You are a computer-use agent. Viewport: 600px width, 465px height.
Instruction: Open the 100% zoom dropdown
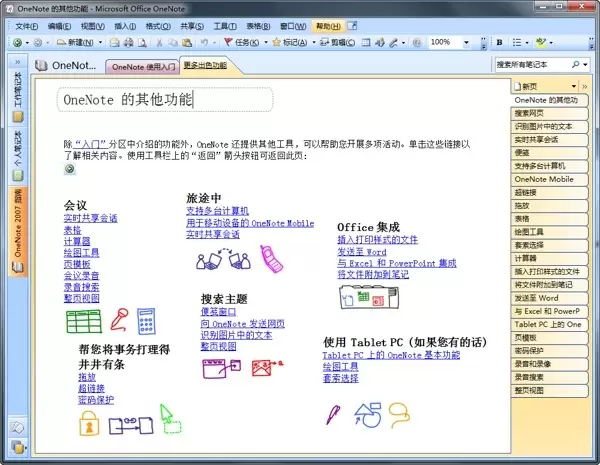[x=466, y=42]
